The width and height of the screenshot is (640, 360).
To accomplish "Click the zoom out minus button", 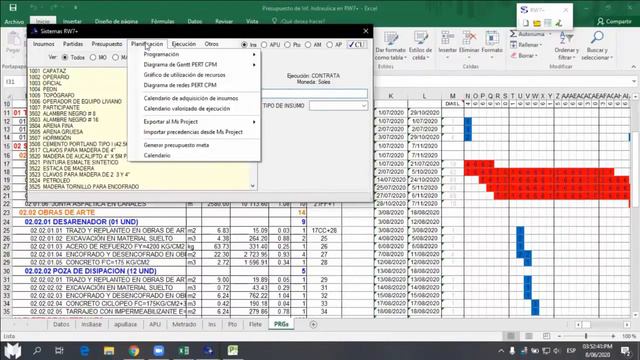I will pos(559,336).
